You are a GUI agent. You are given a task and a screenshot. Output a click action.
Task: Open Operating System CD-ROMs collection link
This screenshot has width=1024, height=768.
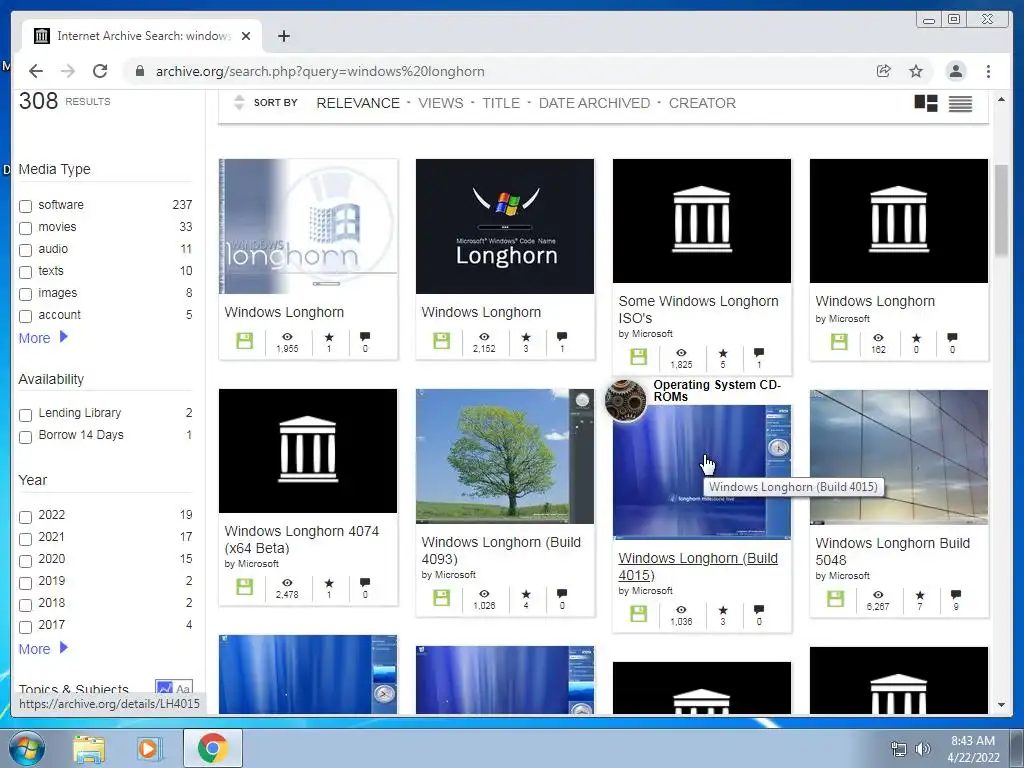(x=717, y=391)
